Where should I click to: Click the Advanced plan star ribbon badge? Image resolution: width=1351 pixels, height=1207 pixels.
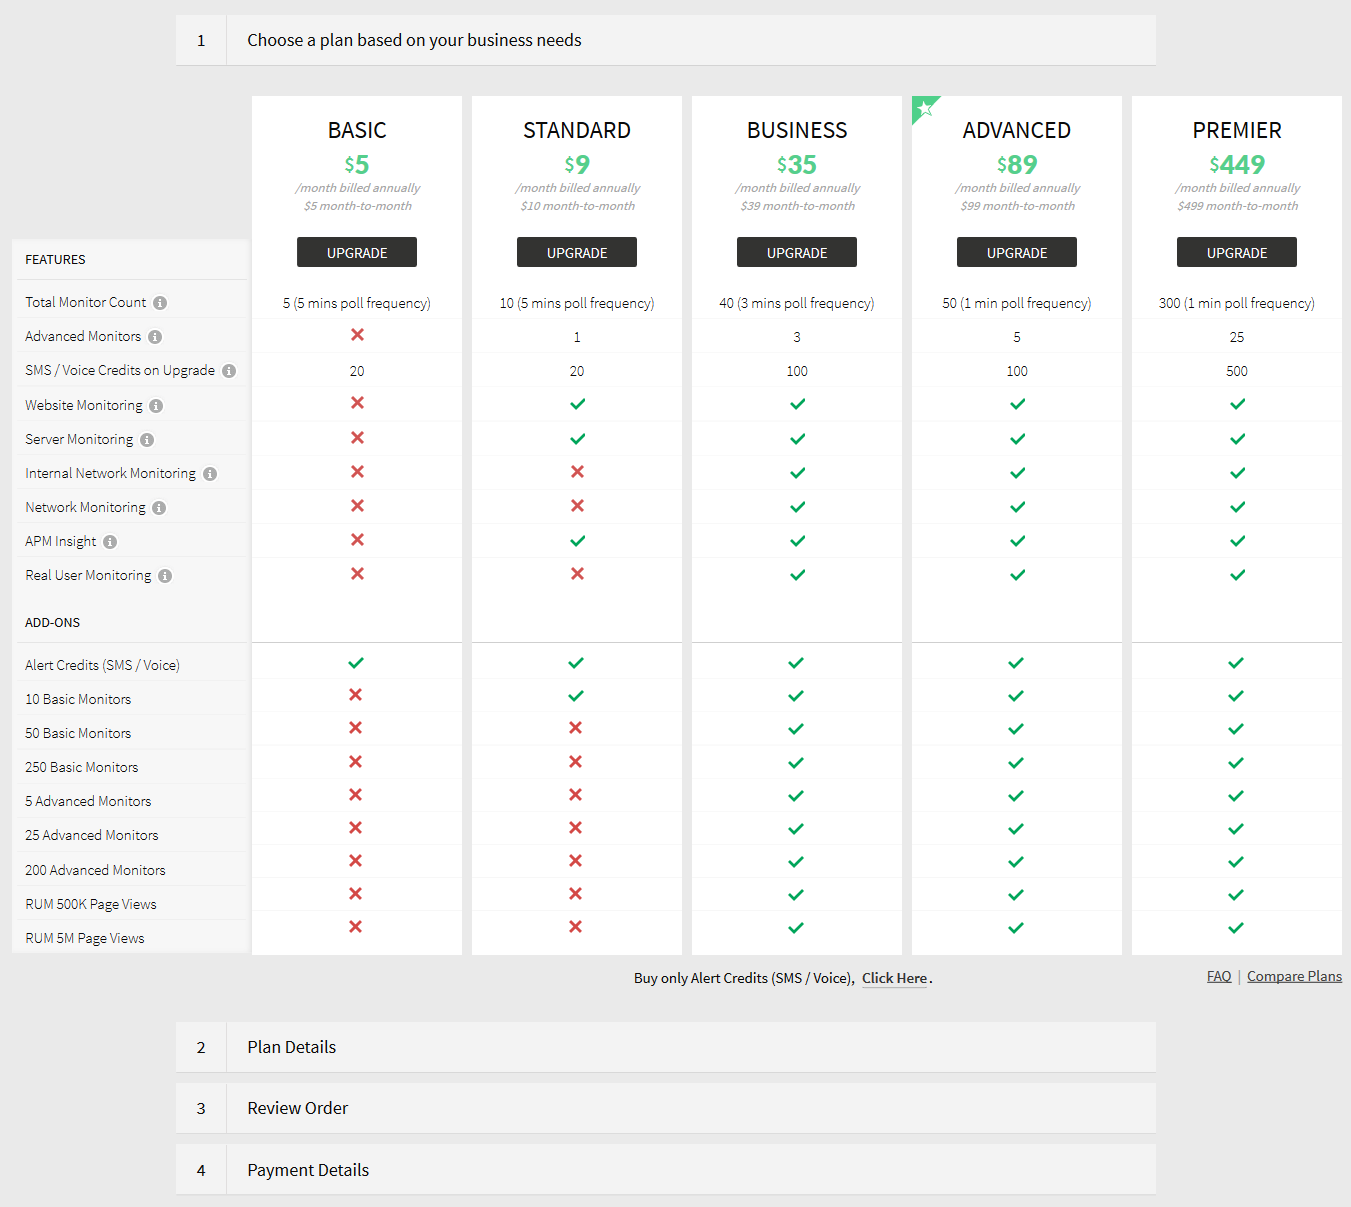924,108
